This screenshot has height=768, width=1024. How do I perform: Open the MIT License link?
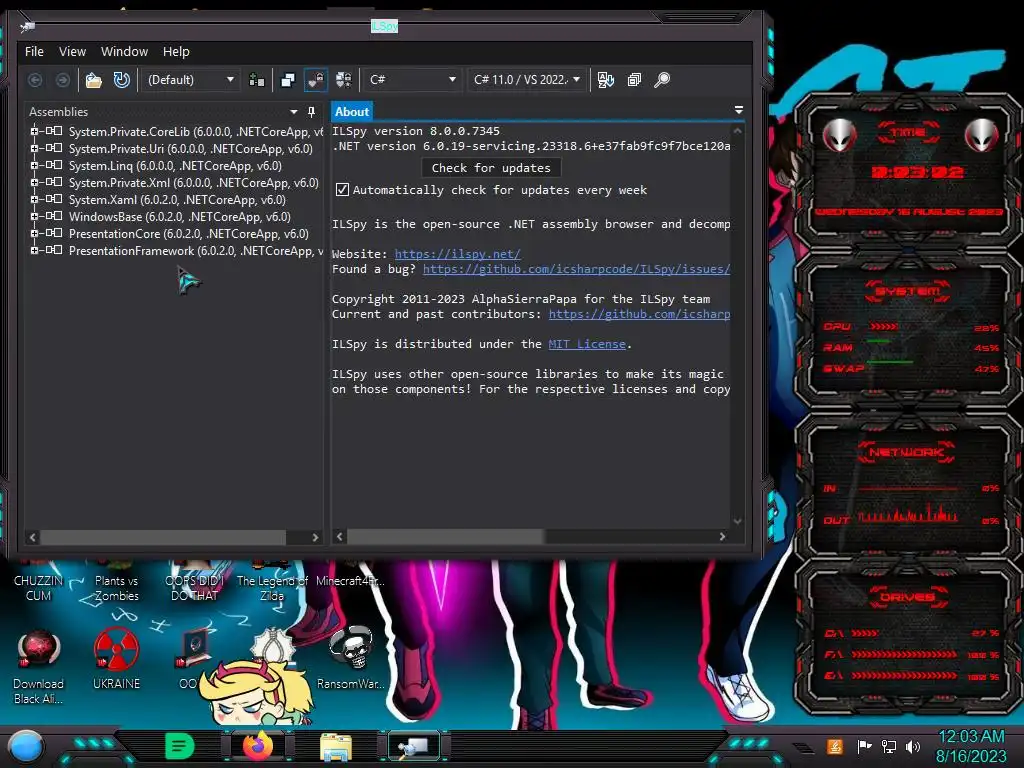point(587,344)
